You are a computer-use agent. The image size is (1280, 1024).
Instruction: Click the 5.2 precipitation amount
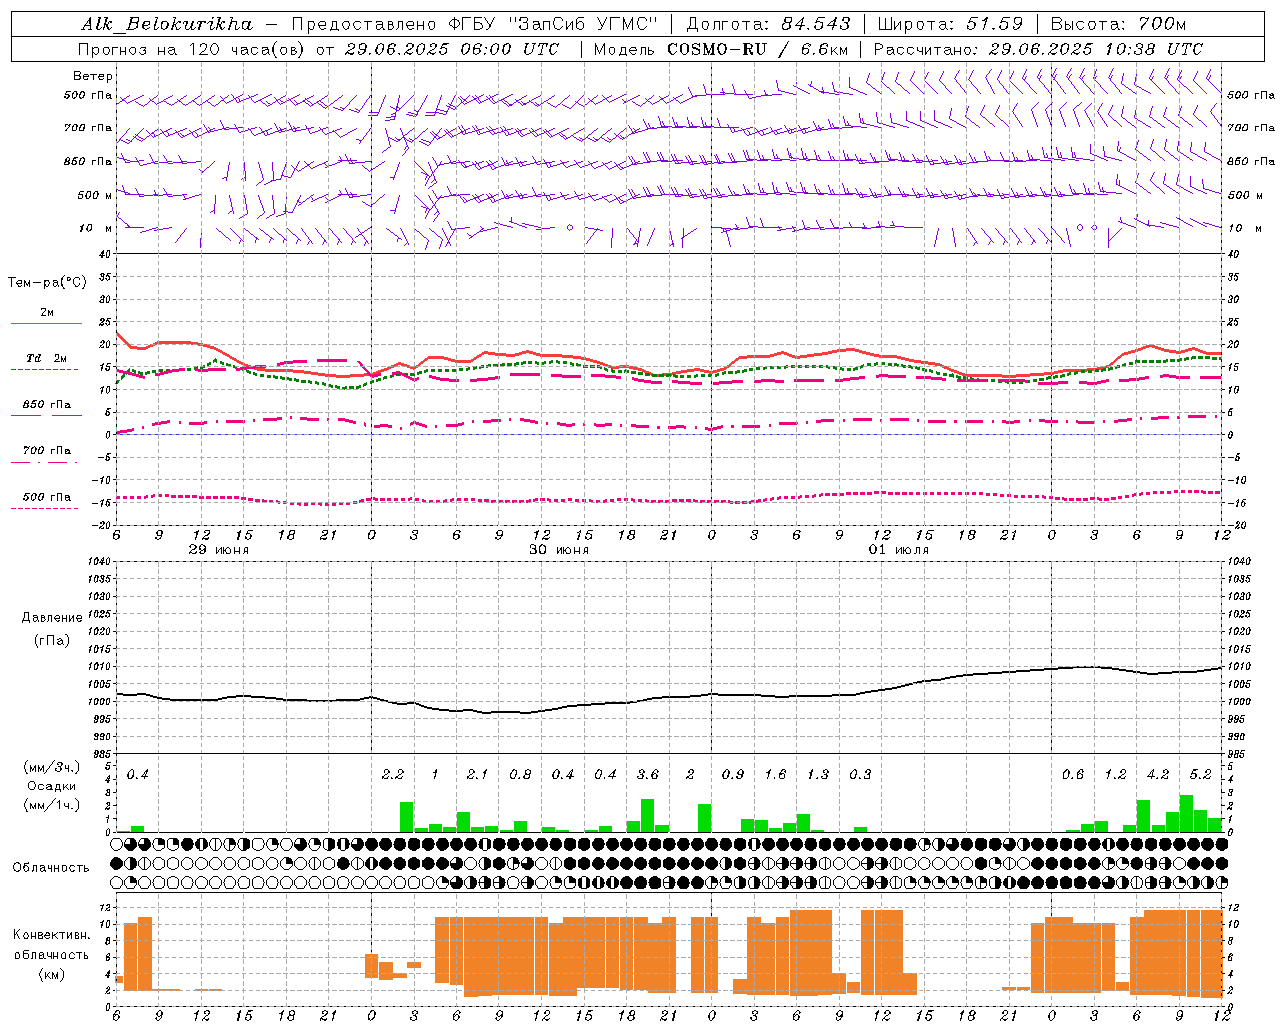click(1200, 775)
